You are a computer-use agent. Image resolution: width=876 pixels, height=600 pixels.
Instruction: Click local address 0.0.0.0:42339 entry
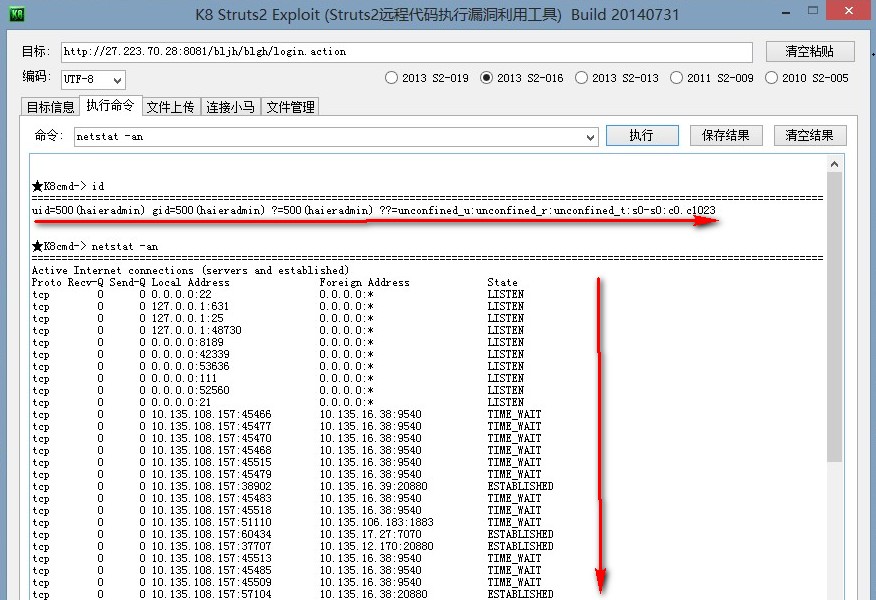click(x=191, y=354)
